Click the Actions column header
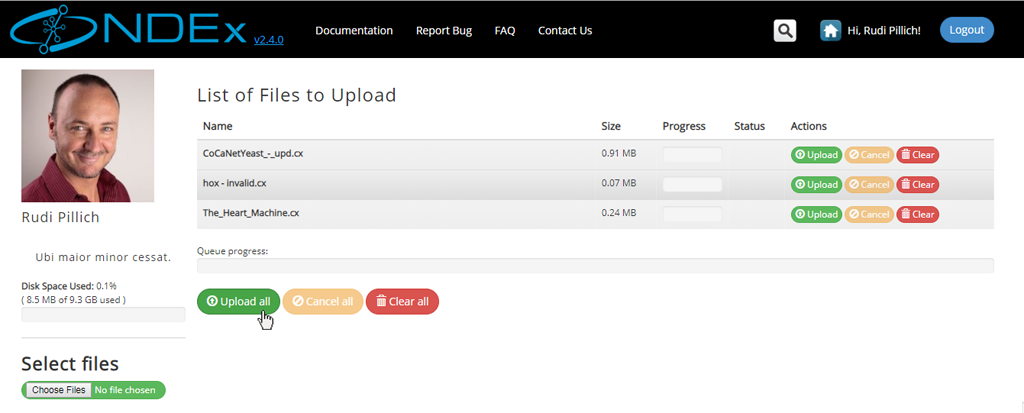 [808, 126]
